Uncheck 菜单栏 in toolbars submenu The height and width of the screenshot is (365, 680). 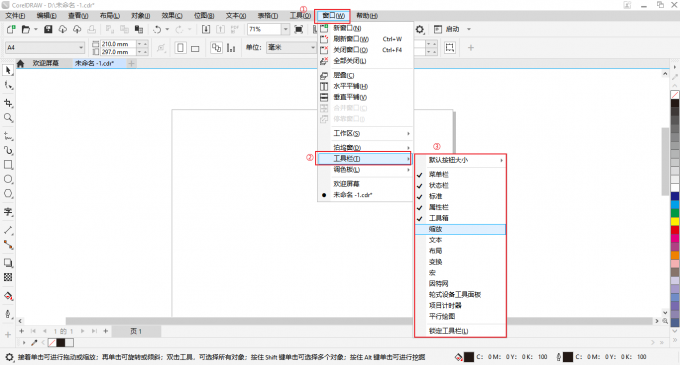coord(460,174)
